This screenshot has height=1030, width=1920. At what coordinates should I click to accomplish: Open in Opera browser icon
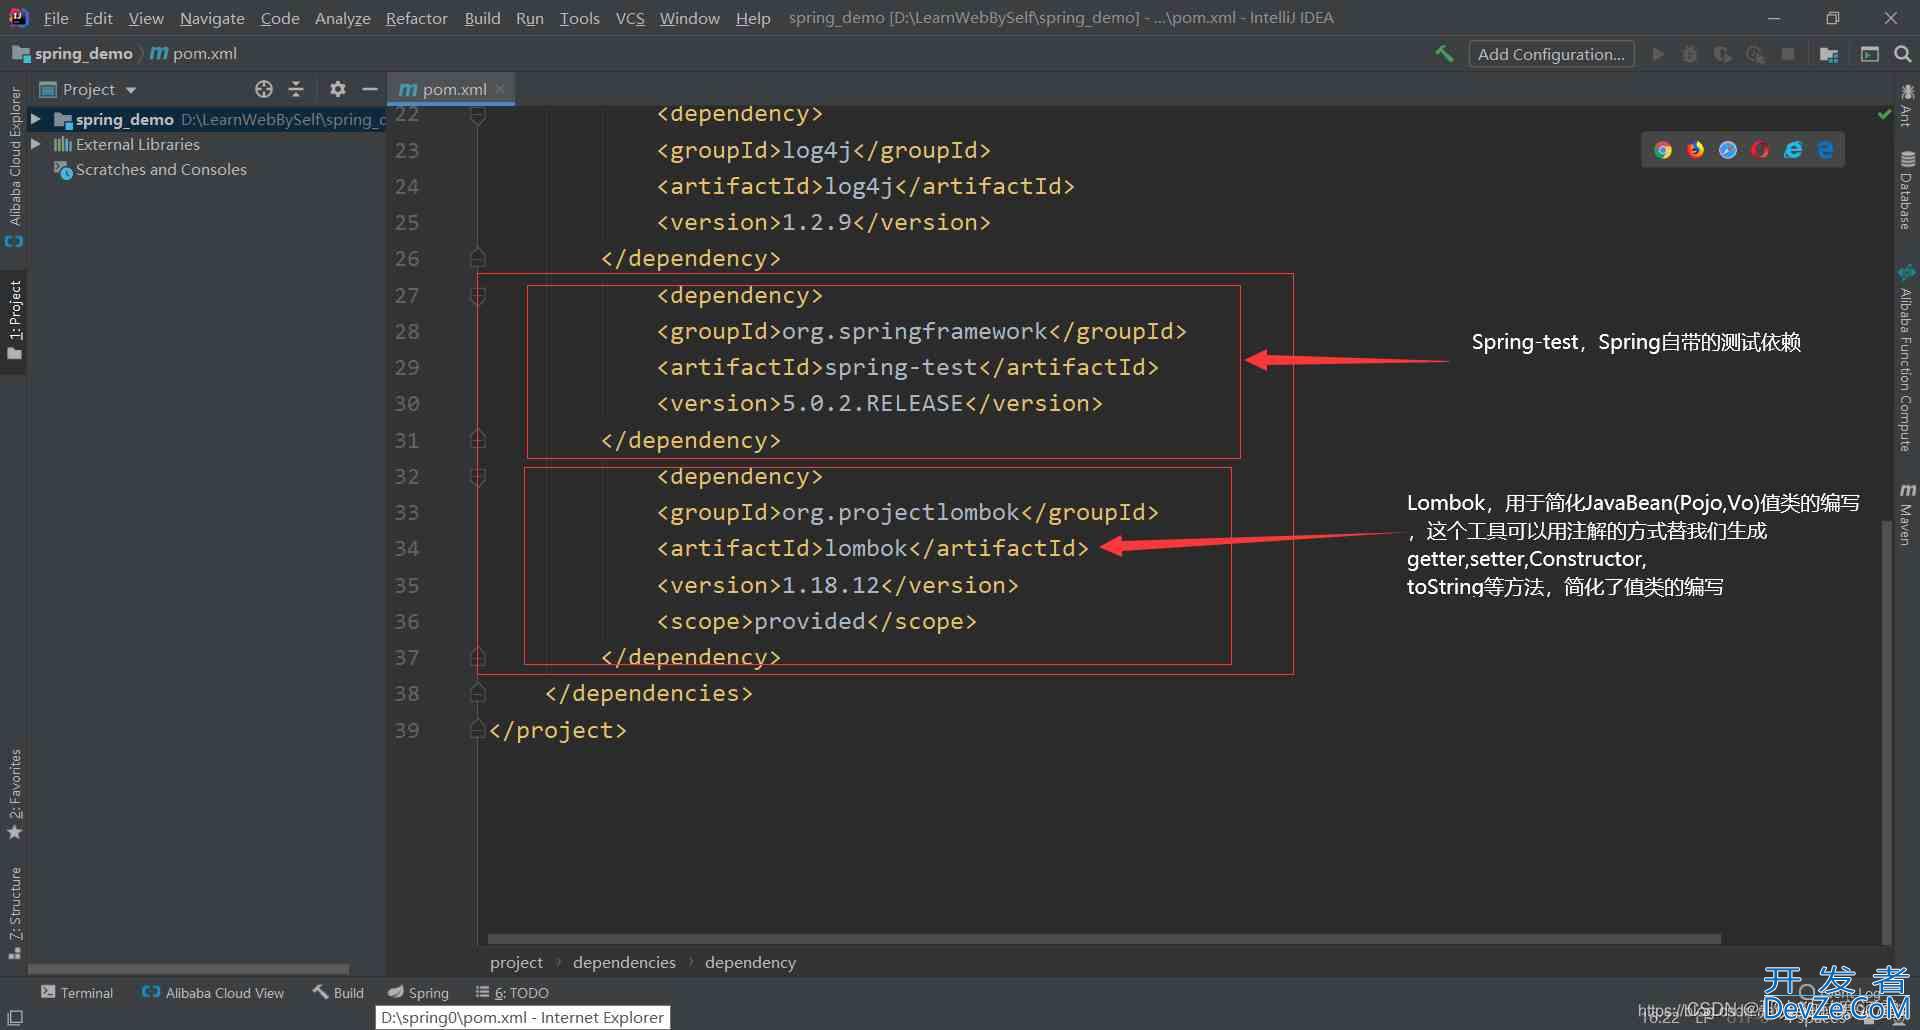click(1761, 150)
